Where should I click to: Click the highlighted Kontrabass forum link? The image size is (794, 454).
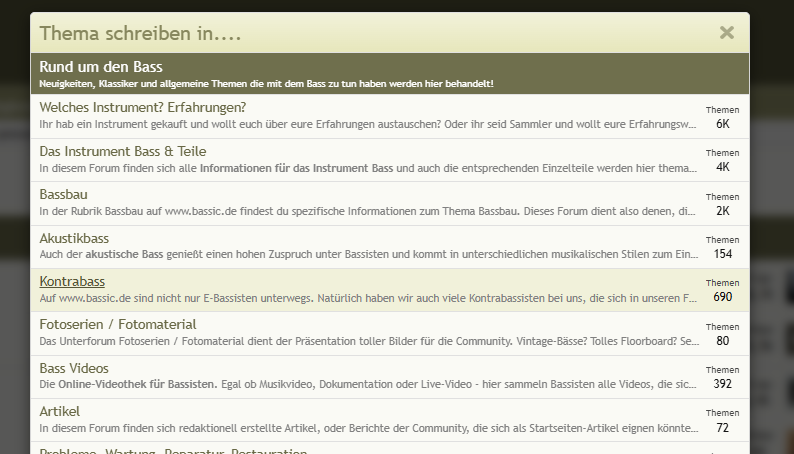coord(72,282)
